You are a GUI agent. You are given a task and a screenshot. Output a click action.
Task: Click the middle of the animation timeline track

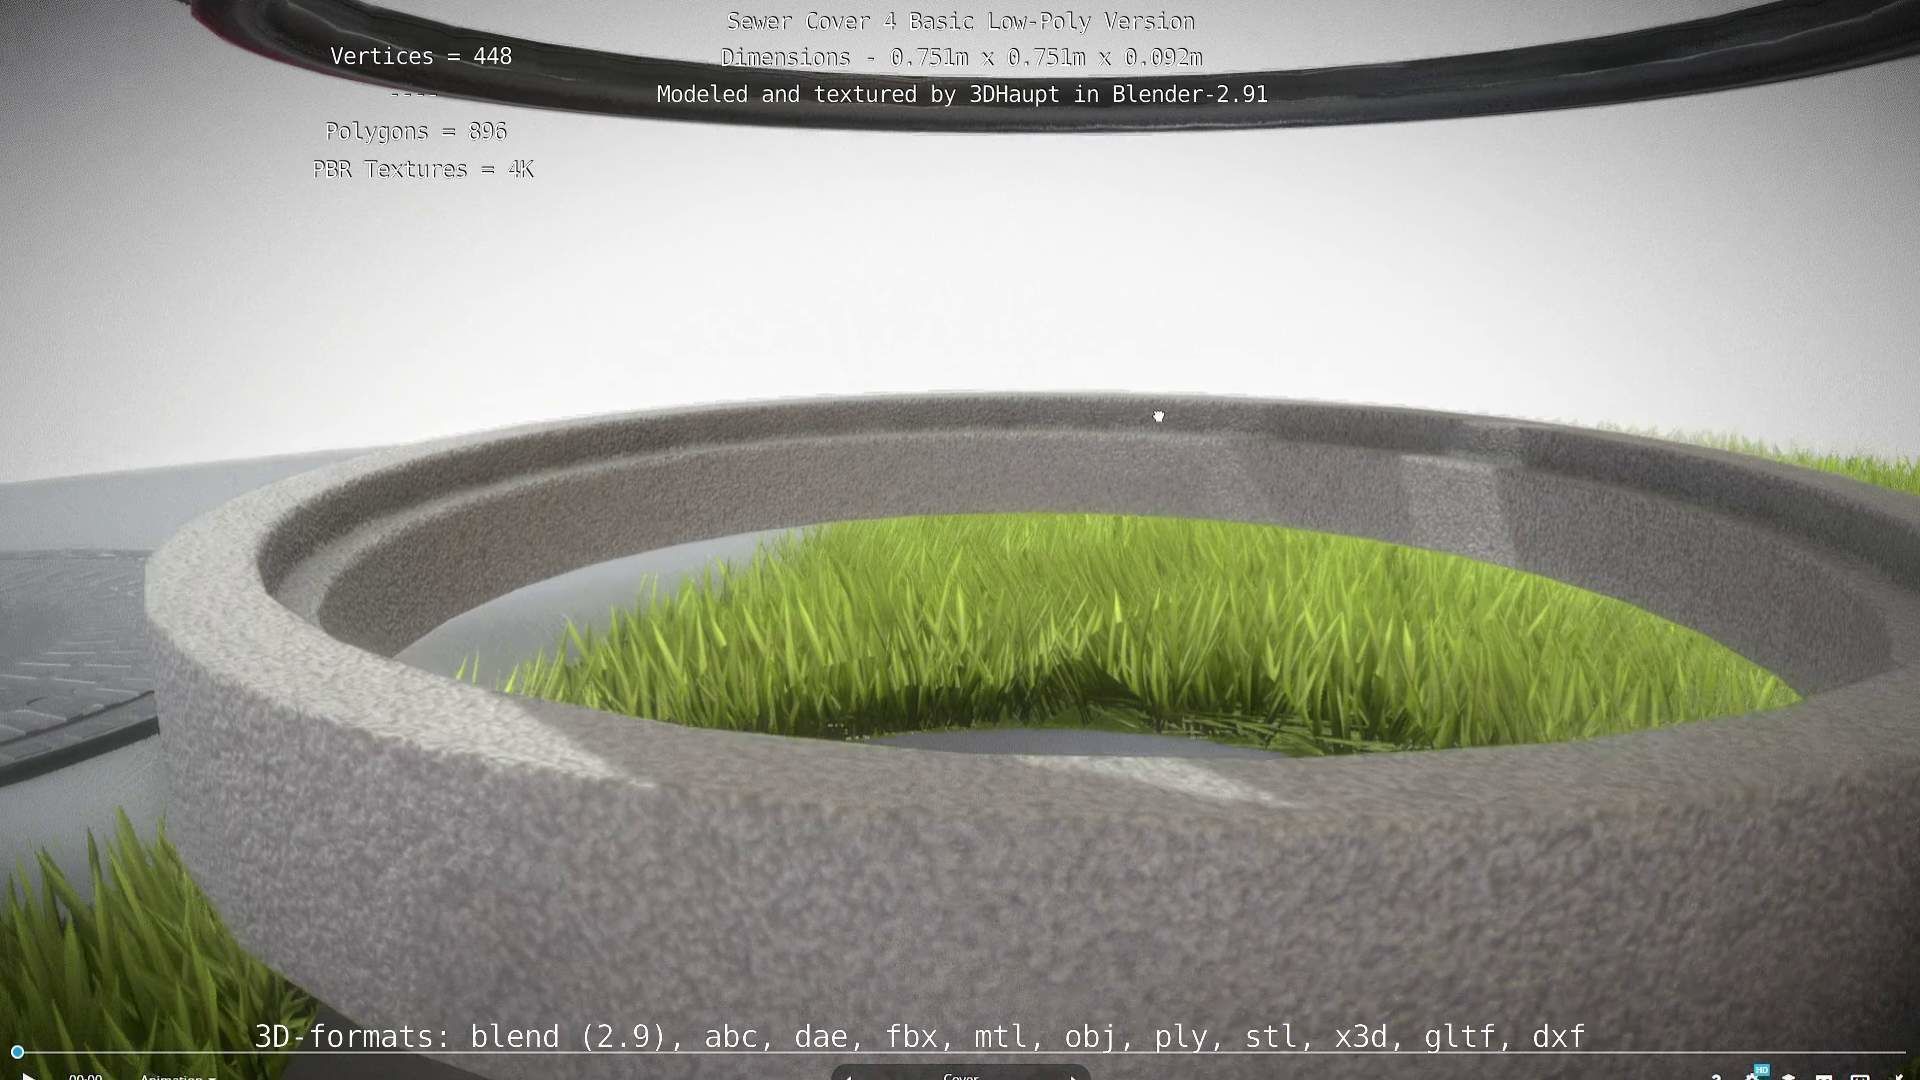click(960, 1052)
